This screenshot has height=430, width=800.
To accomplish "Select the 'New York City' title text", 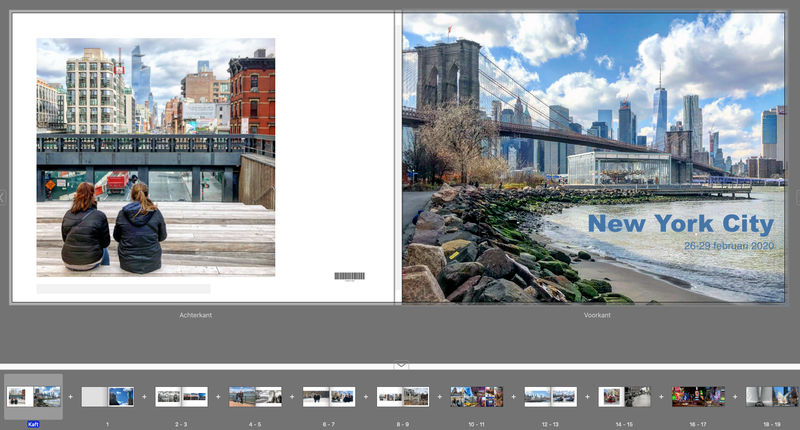I will click(x=681, y=224).
